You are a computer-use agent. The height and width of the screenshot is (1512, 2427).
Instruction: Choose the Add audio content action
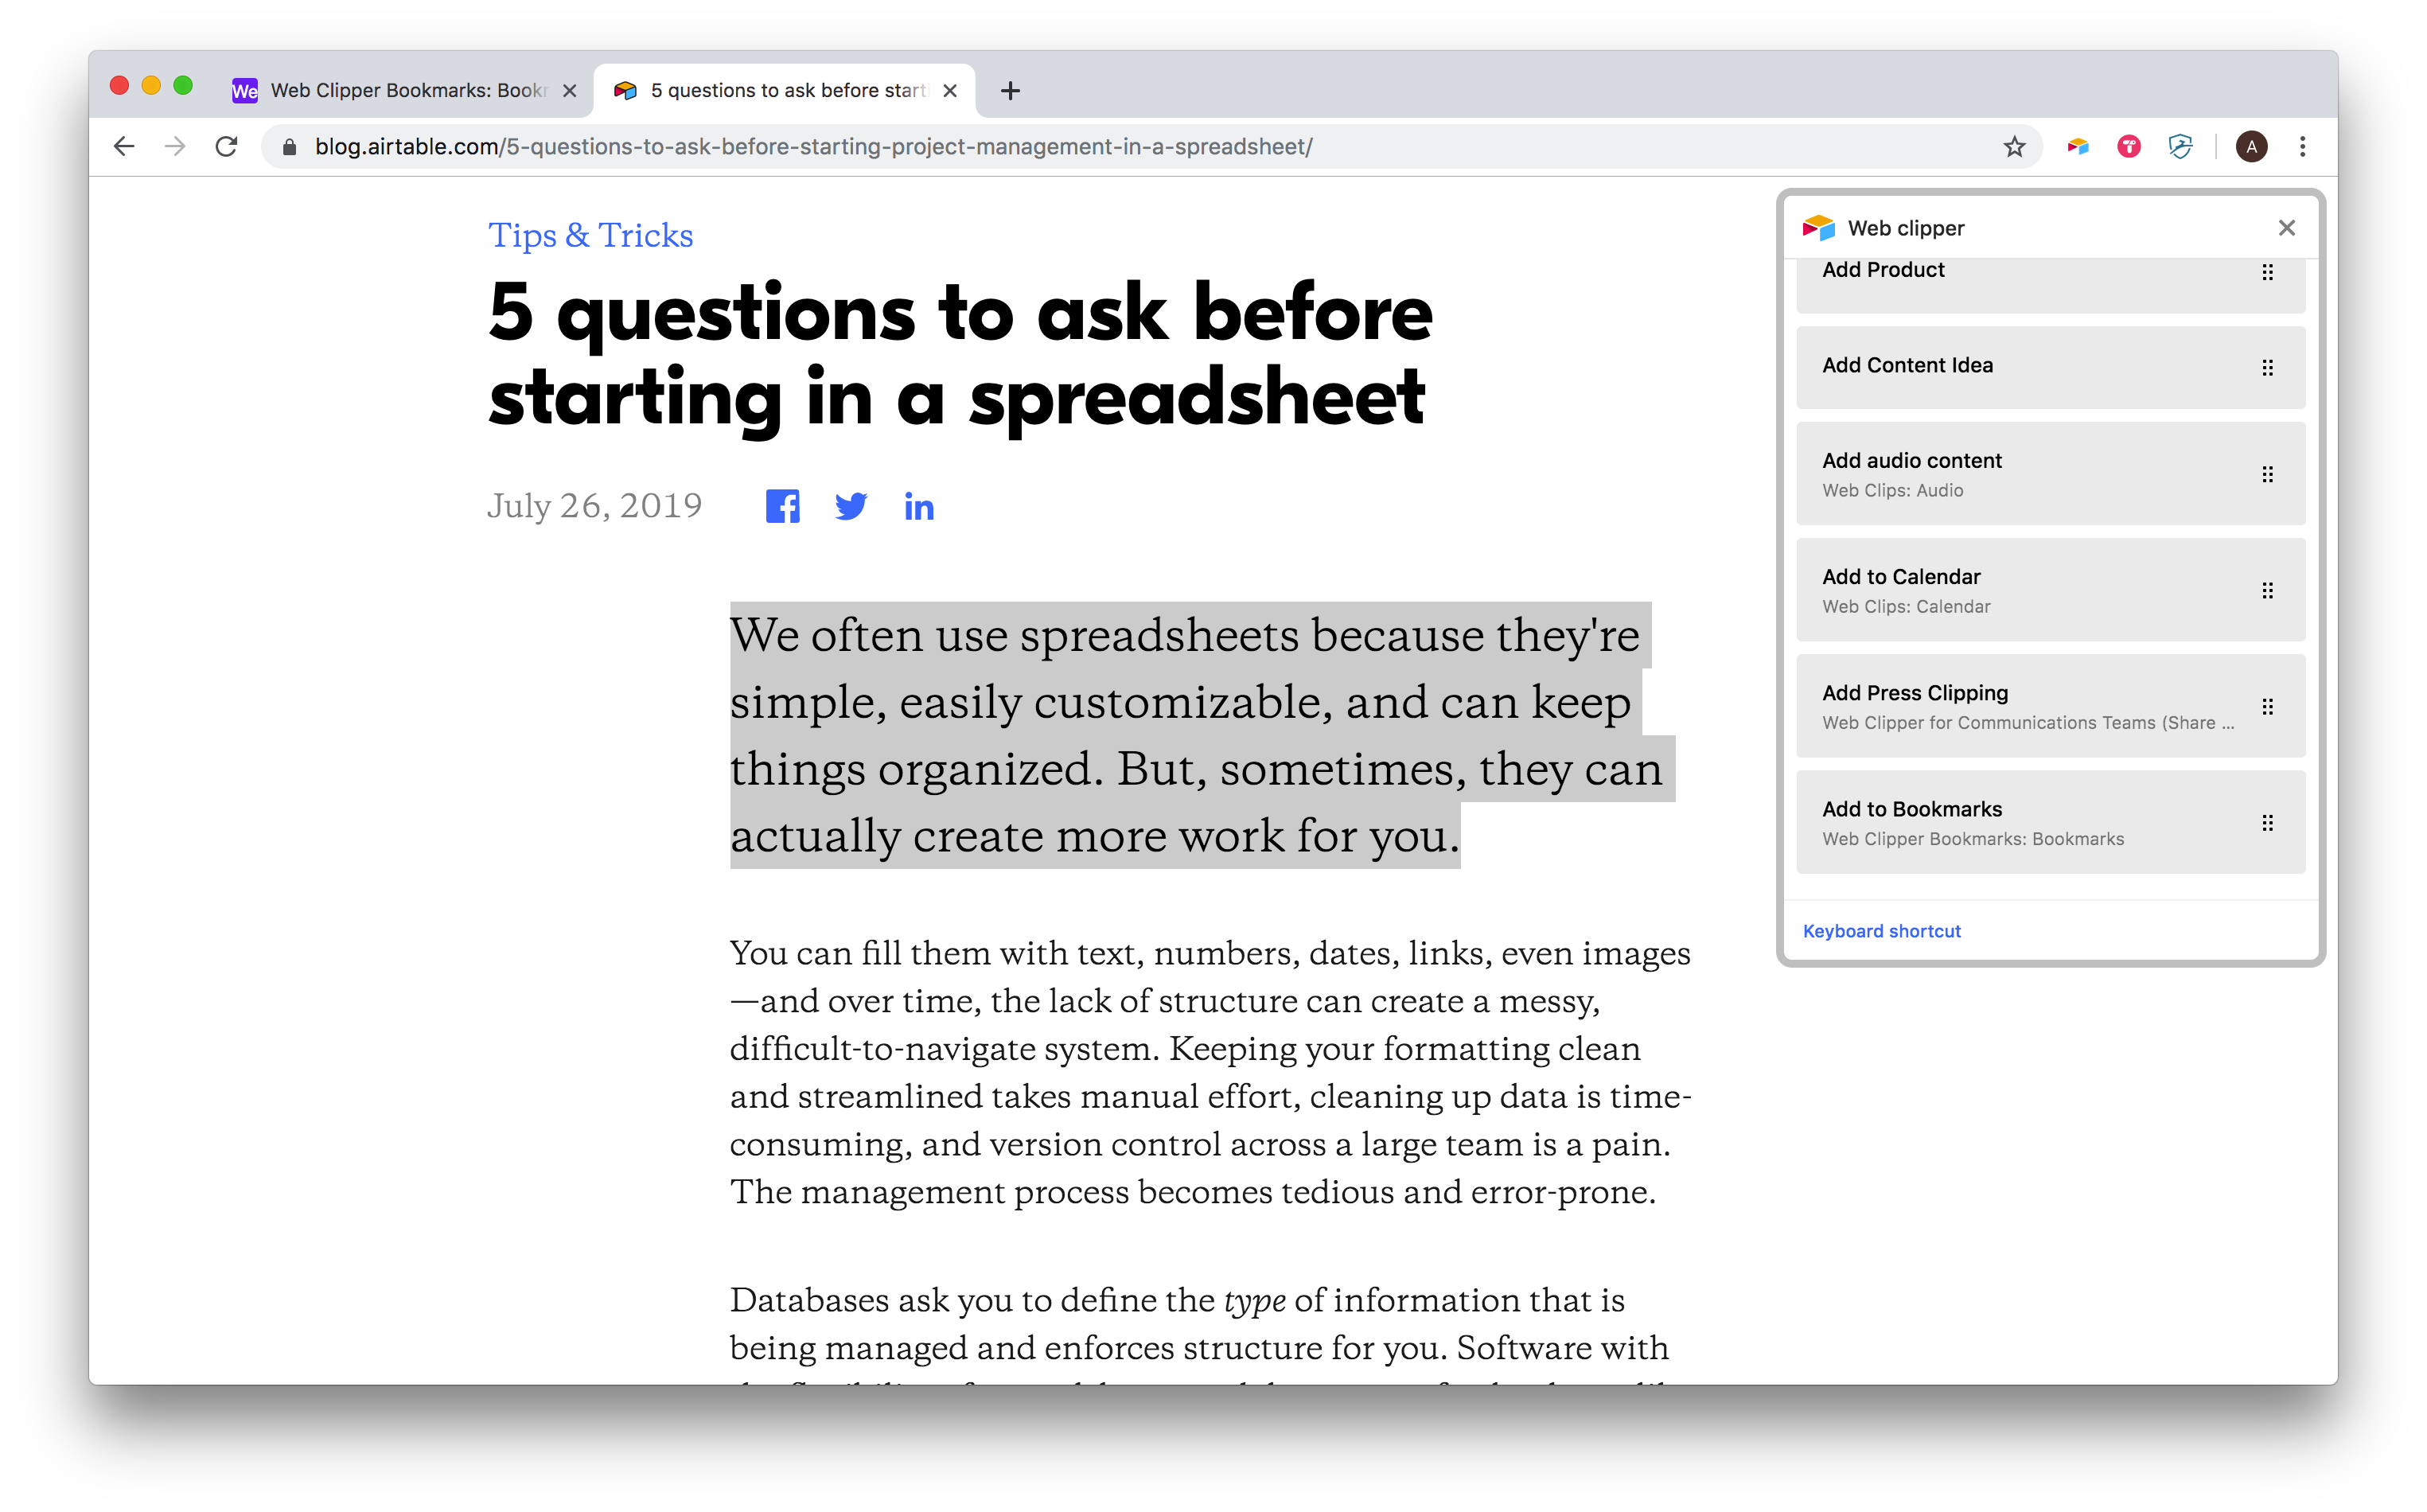[x=2050, y=474]
